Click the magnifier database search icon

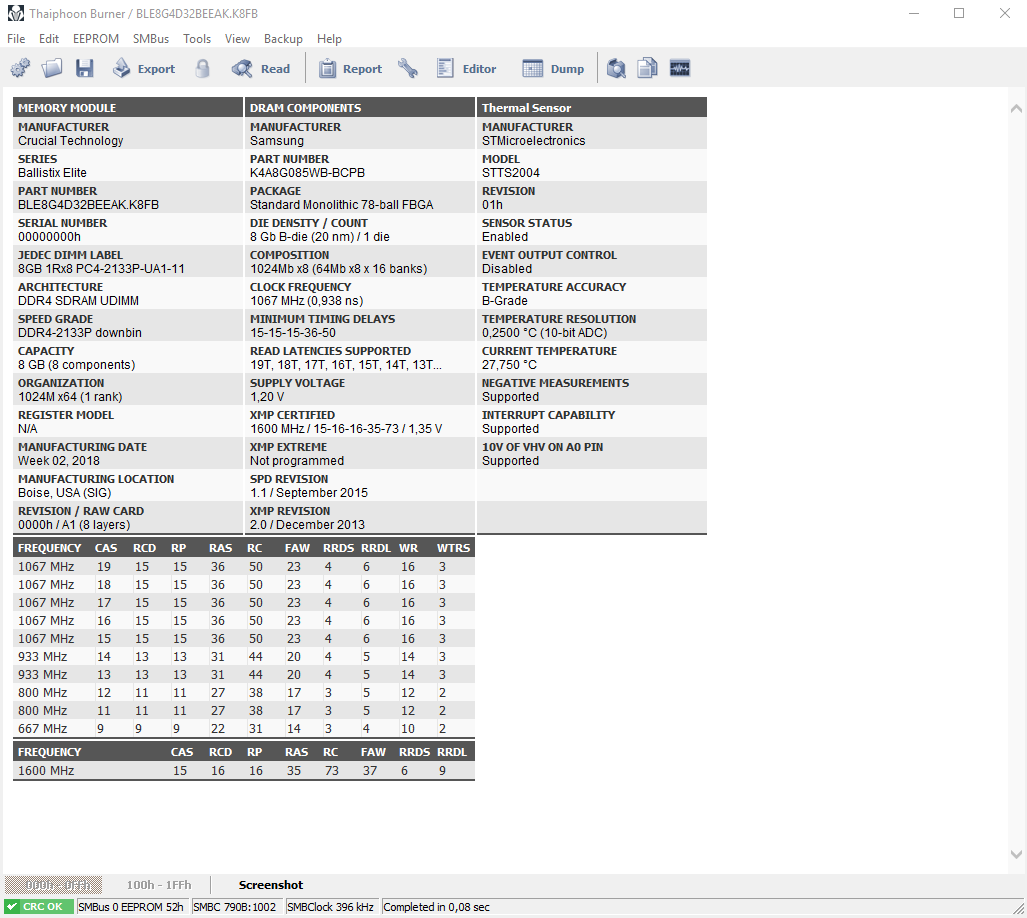pos(616,68)
